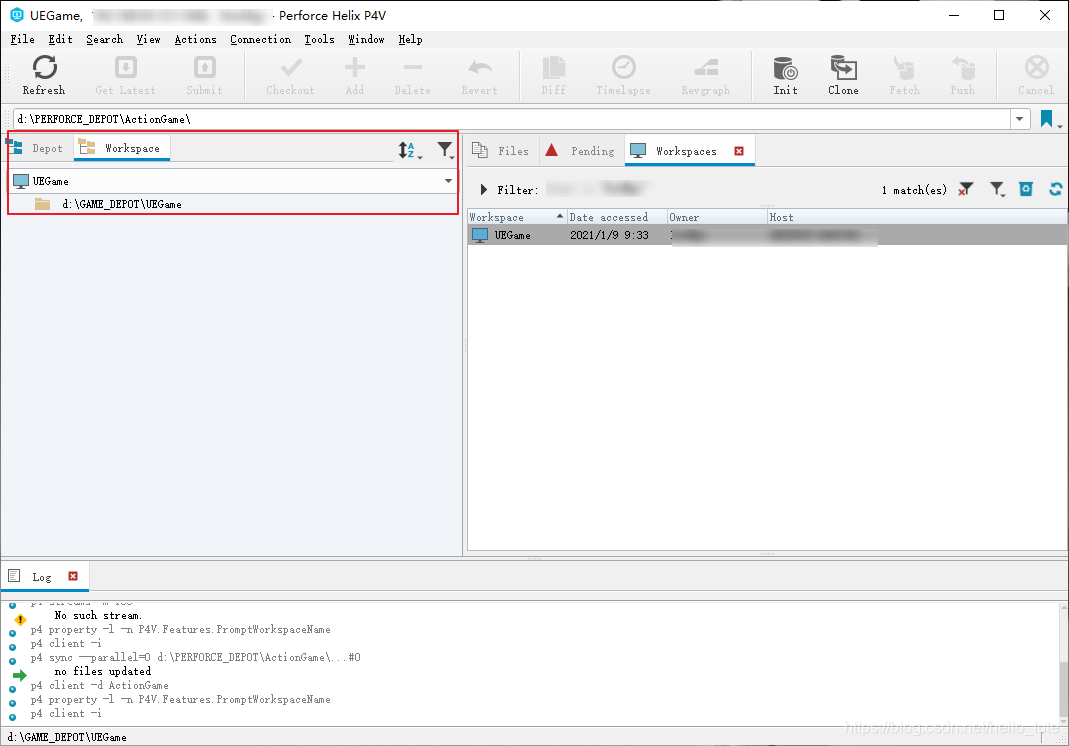Select the UEGame workspace row
The image size is (1069, 746).
[x=767, y=235]
